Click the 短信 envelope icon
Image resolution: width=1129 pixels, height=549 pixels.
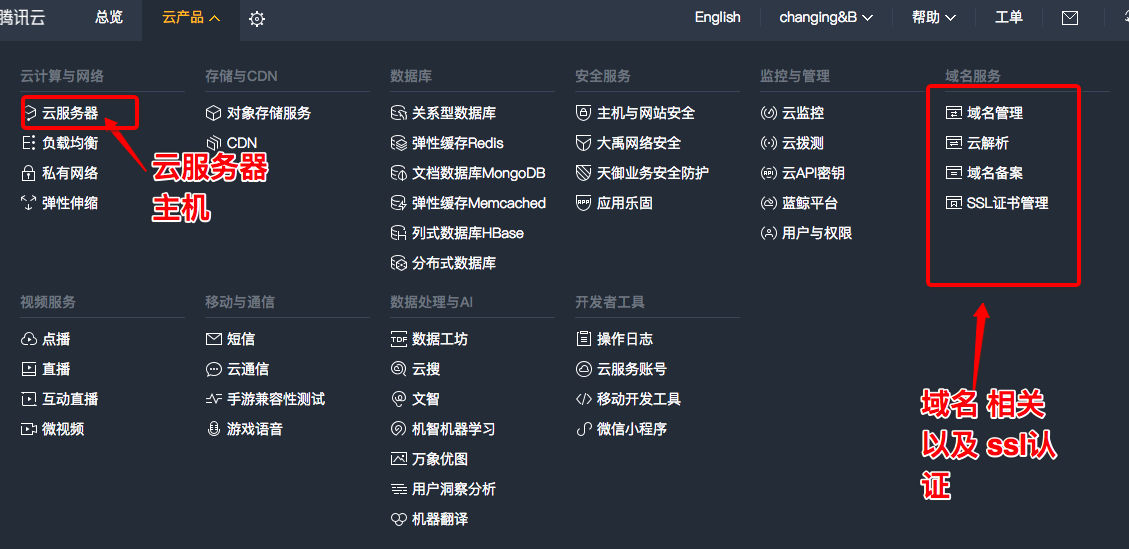click(x=213, y=339)
